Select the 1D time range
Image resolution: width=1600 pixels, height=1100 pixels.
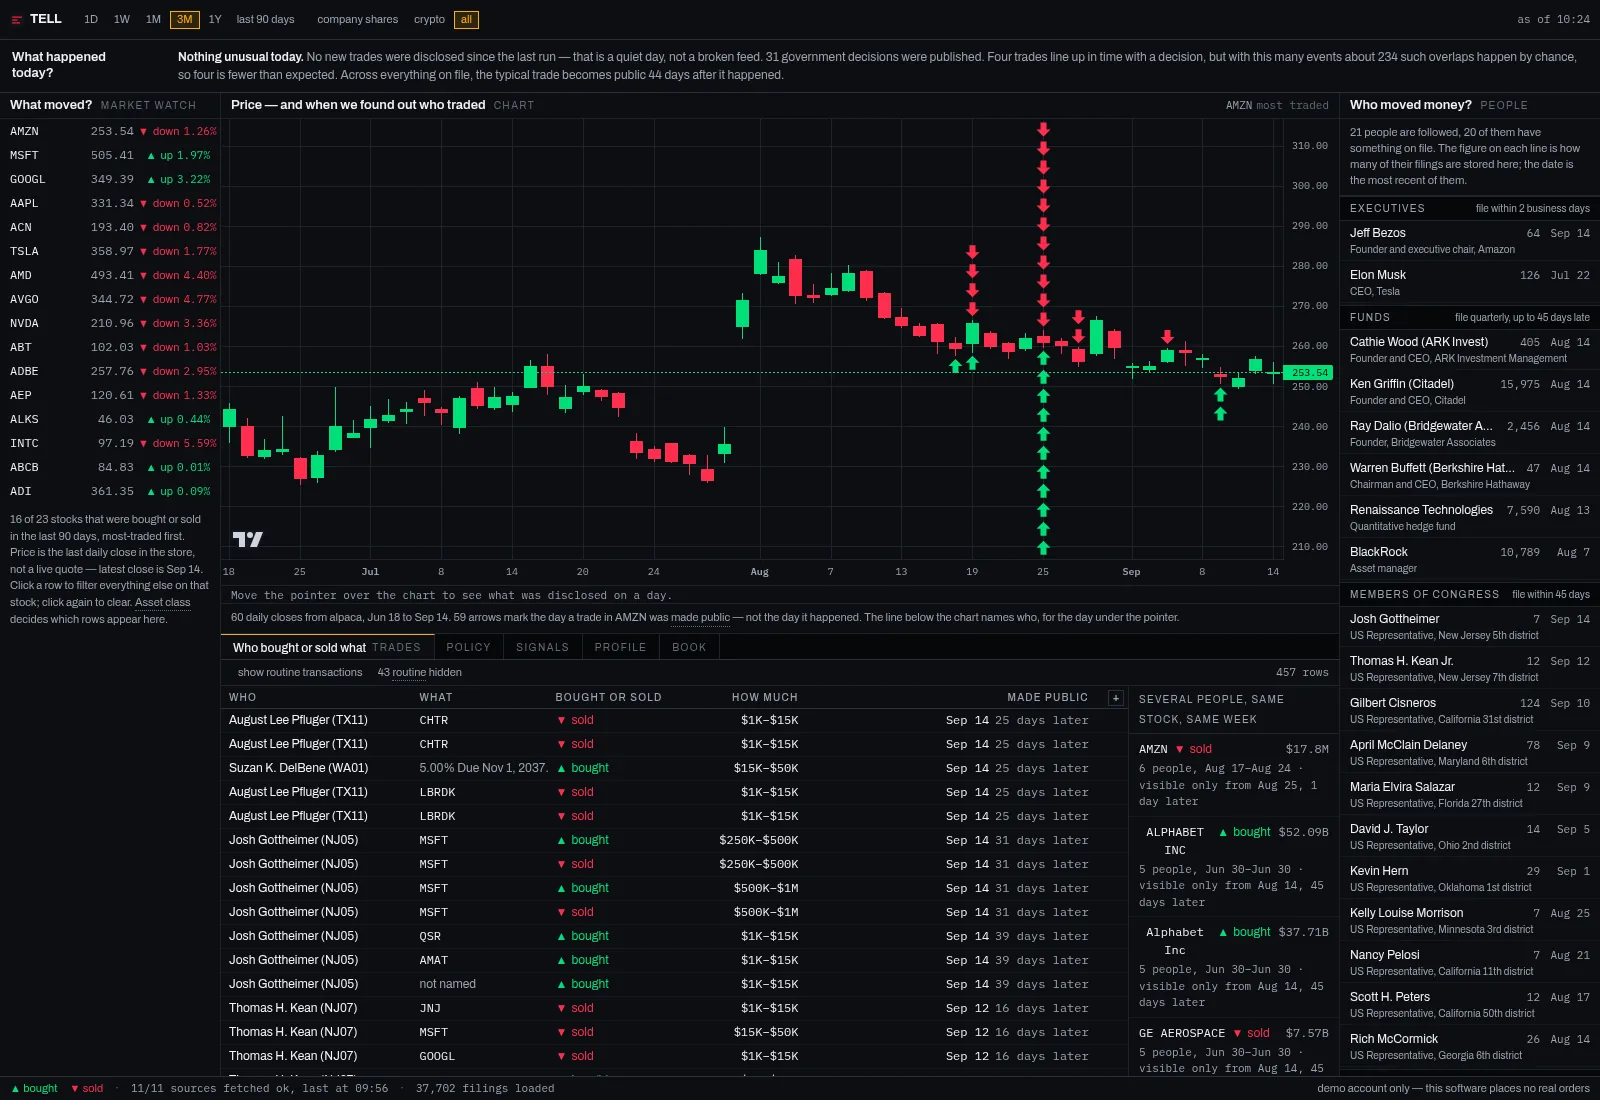[91, 19]
